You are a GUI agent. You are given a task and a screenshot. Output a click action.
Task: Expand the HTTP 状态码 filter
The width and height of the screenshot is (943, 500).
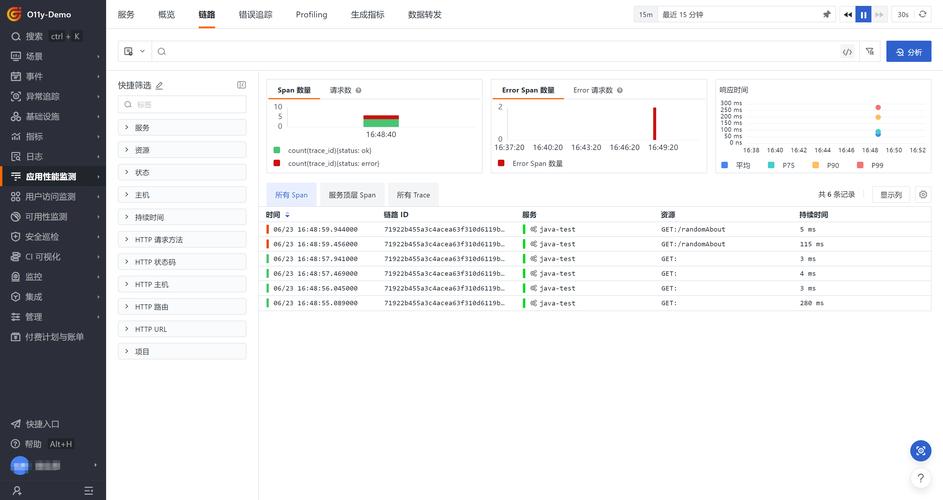[182, 262]
